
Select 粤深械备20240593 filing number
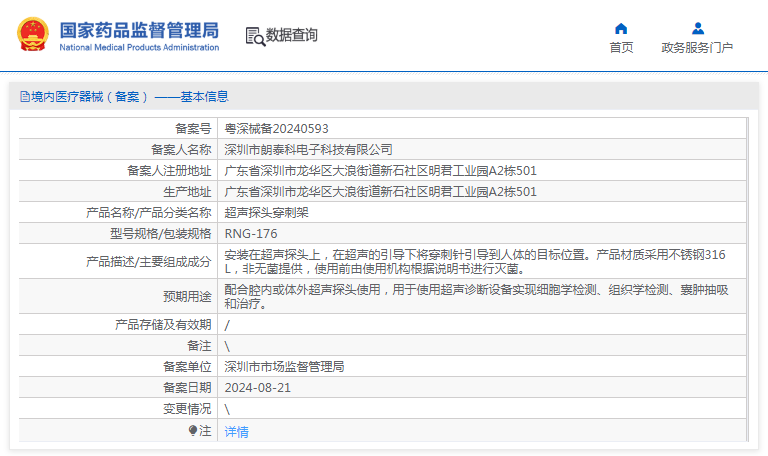tap(276, 128)
